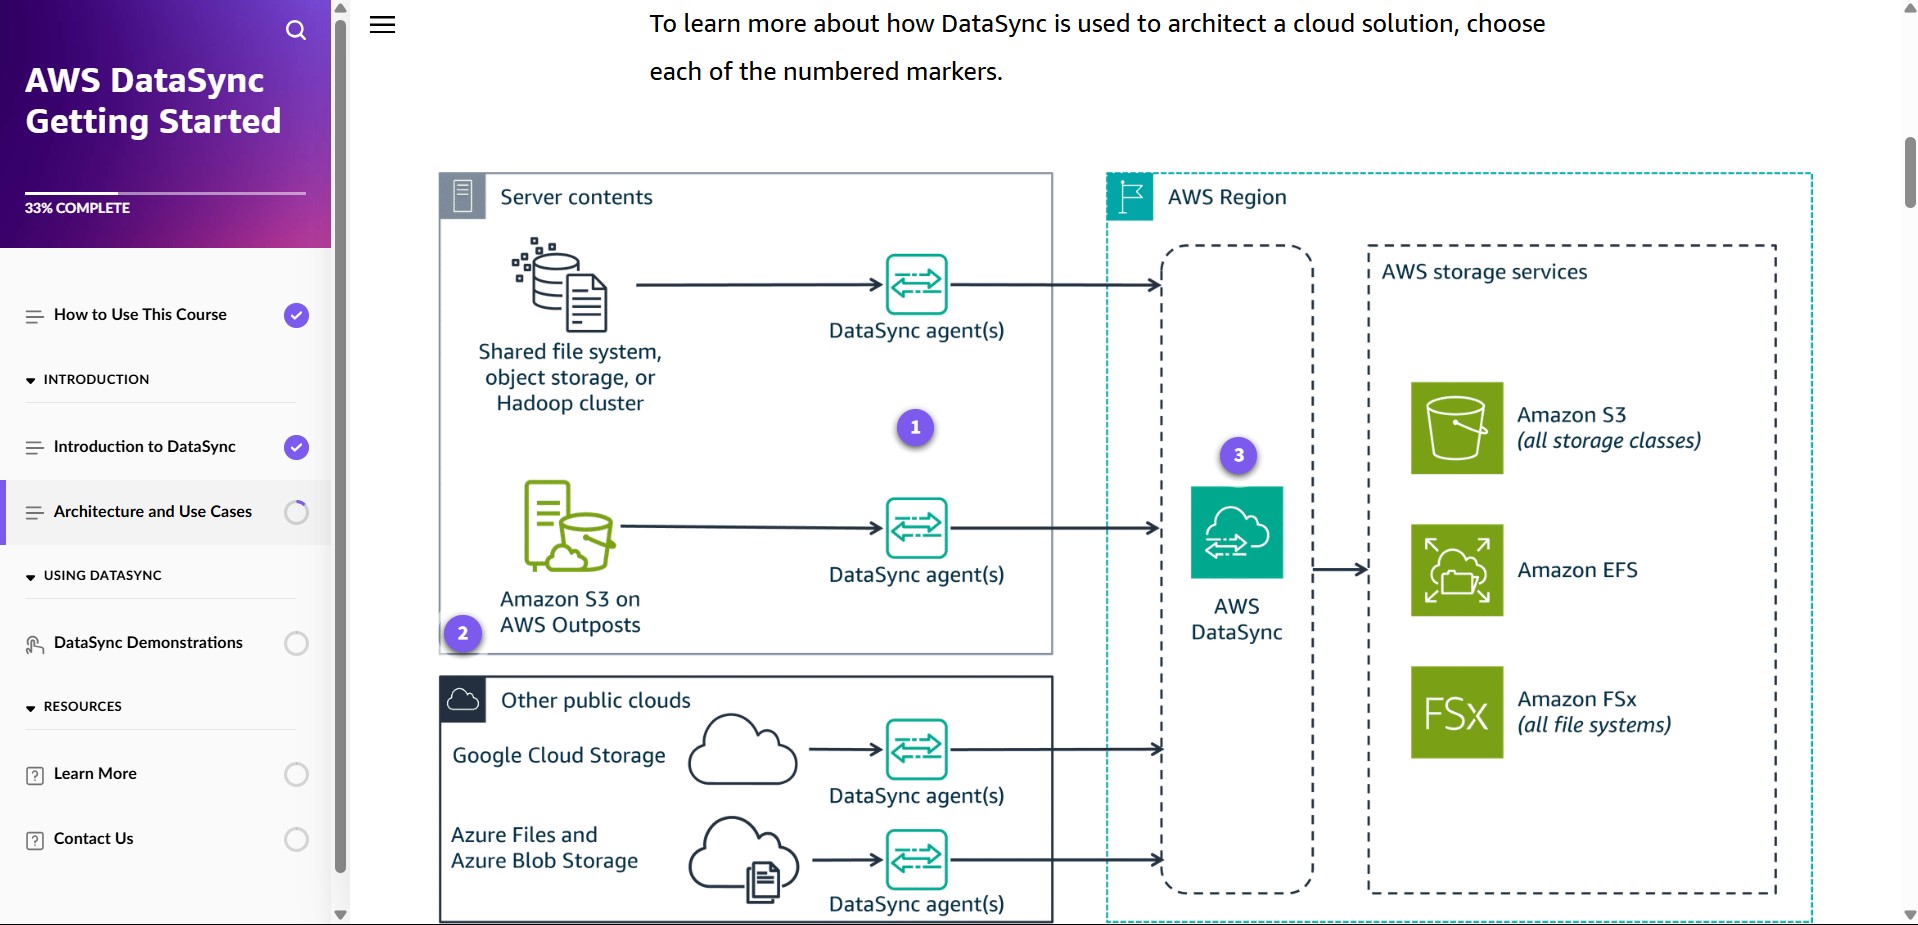Click the Amazon S3 bucket icon
1918x925 pixels.
1457,428
